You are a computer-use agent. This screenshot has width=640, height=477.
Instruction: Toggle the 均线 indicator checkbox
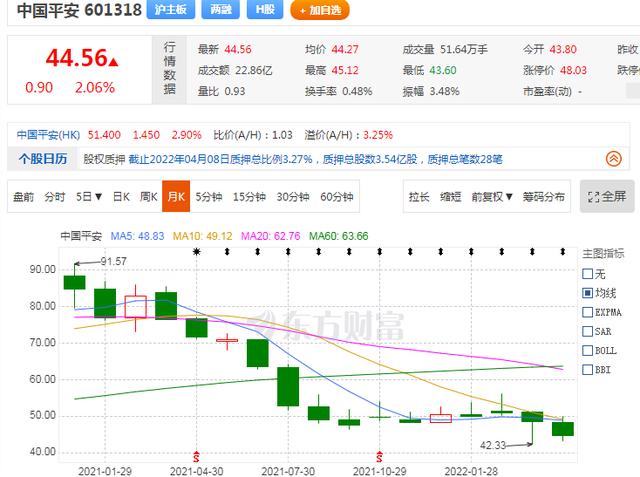point(587,293)
